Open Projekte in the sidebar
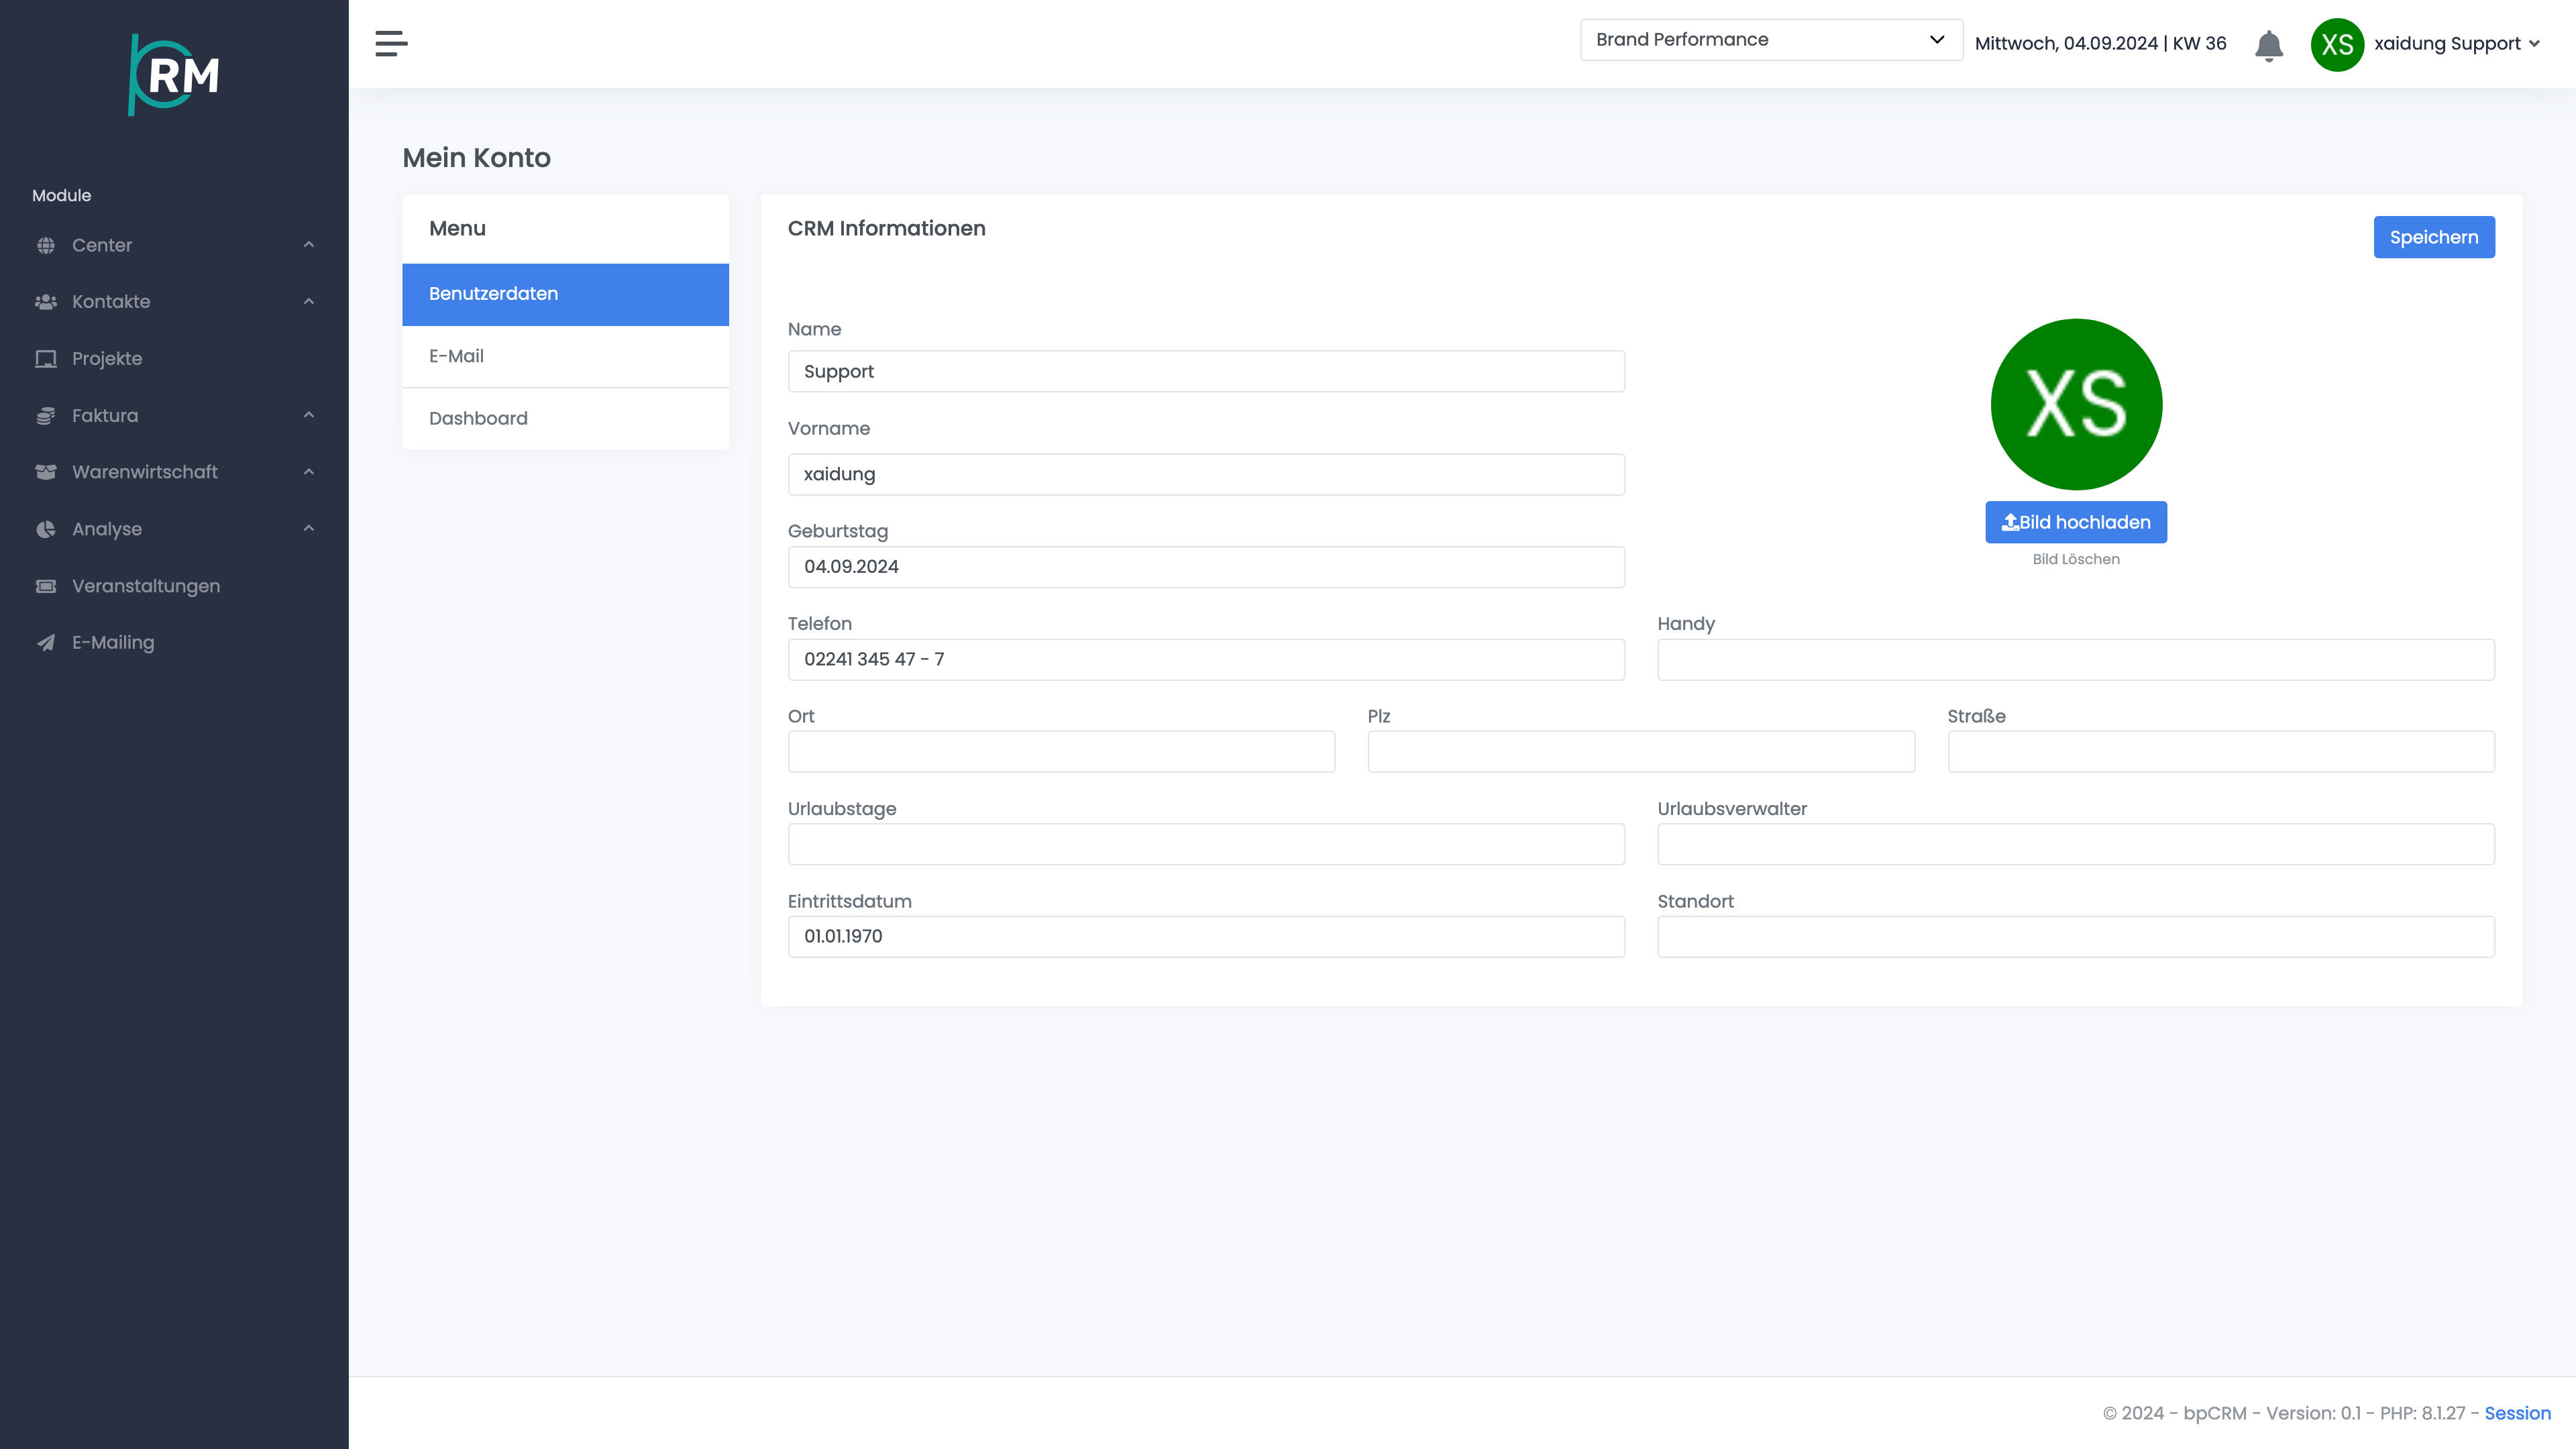The width and height of the screenshot is (2576, 1449). coord(174,359)
